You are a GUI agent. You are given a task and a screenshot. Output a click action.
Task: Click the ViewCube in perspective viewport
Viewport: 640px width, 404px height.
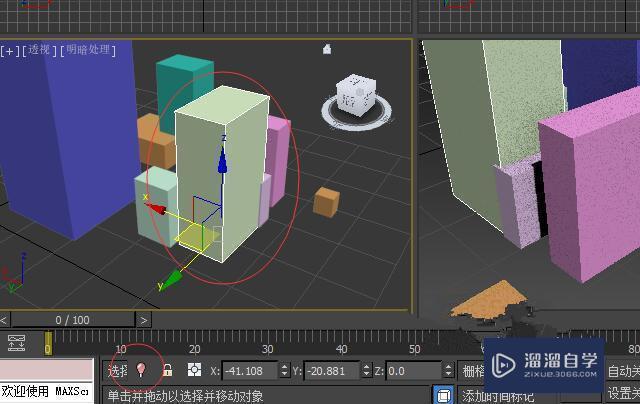point(355,95)
